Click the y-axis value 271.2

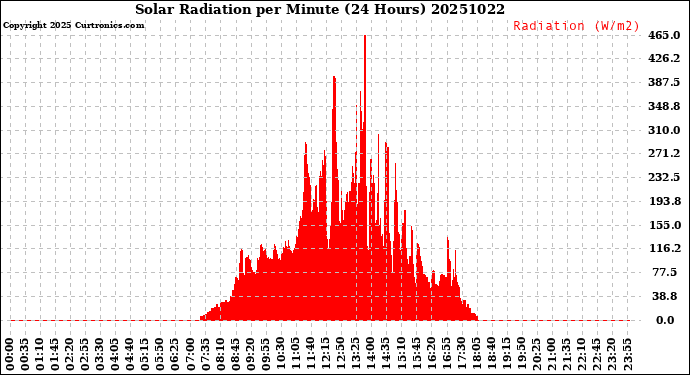click(664, 154)
